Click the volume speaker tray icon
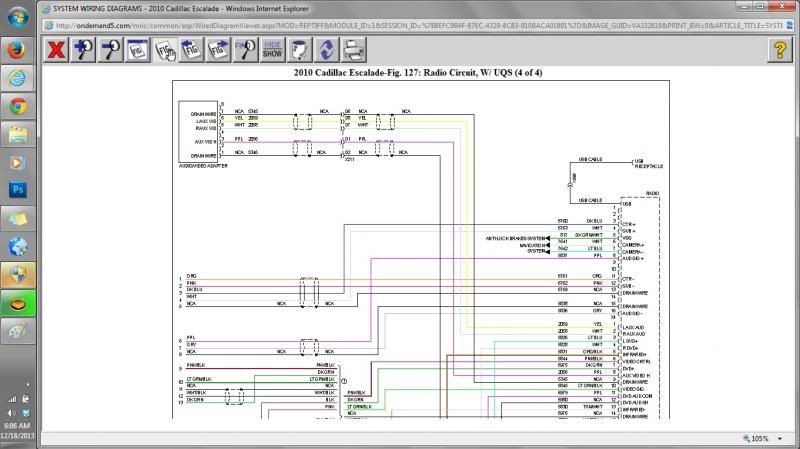Viewport: 800px width, 449px height. click(x=11, y=413)
